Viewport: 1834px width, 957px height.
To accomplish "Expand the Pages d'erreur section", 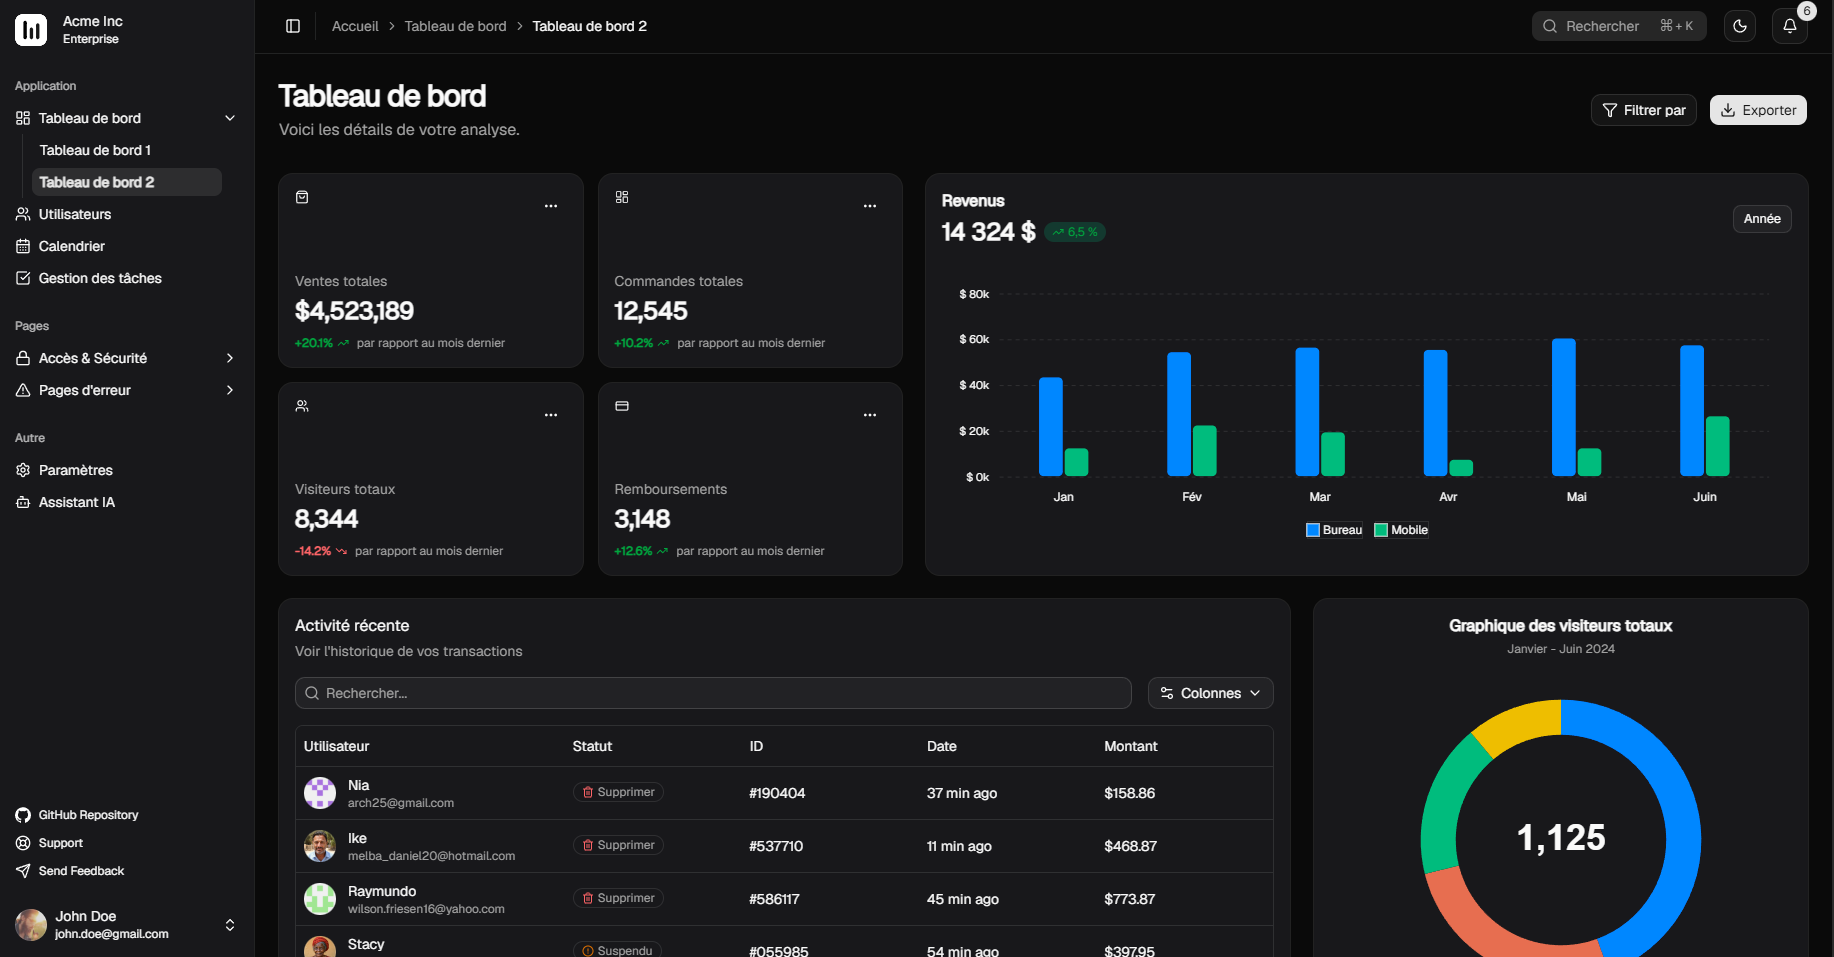I will point(230,390).
